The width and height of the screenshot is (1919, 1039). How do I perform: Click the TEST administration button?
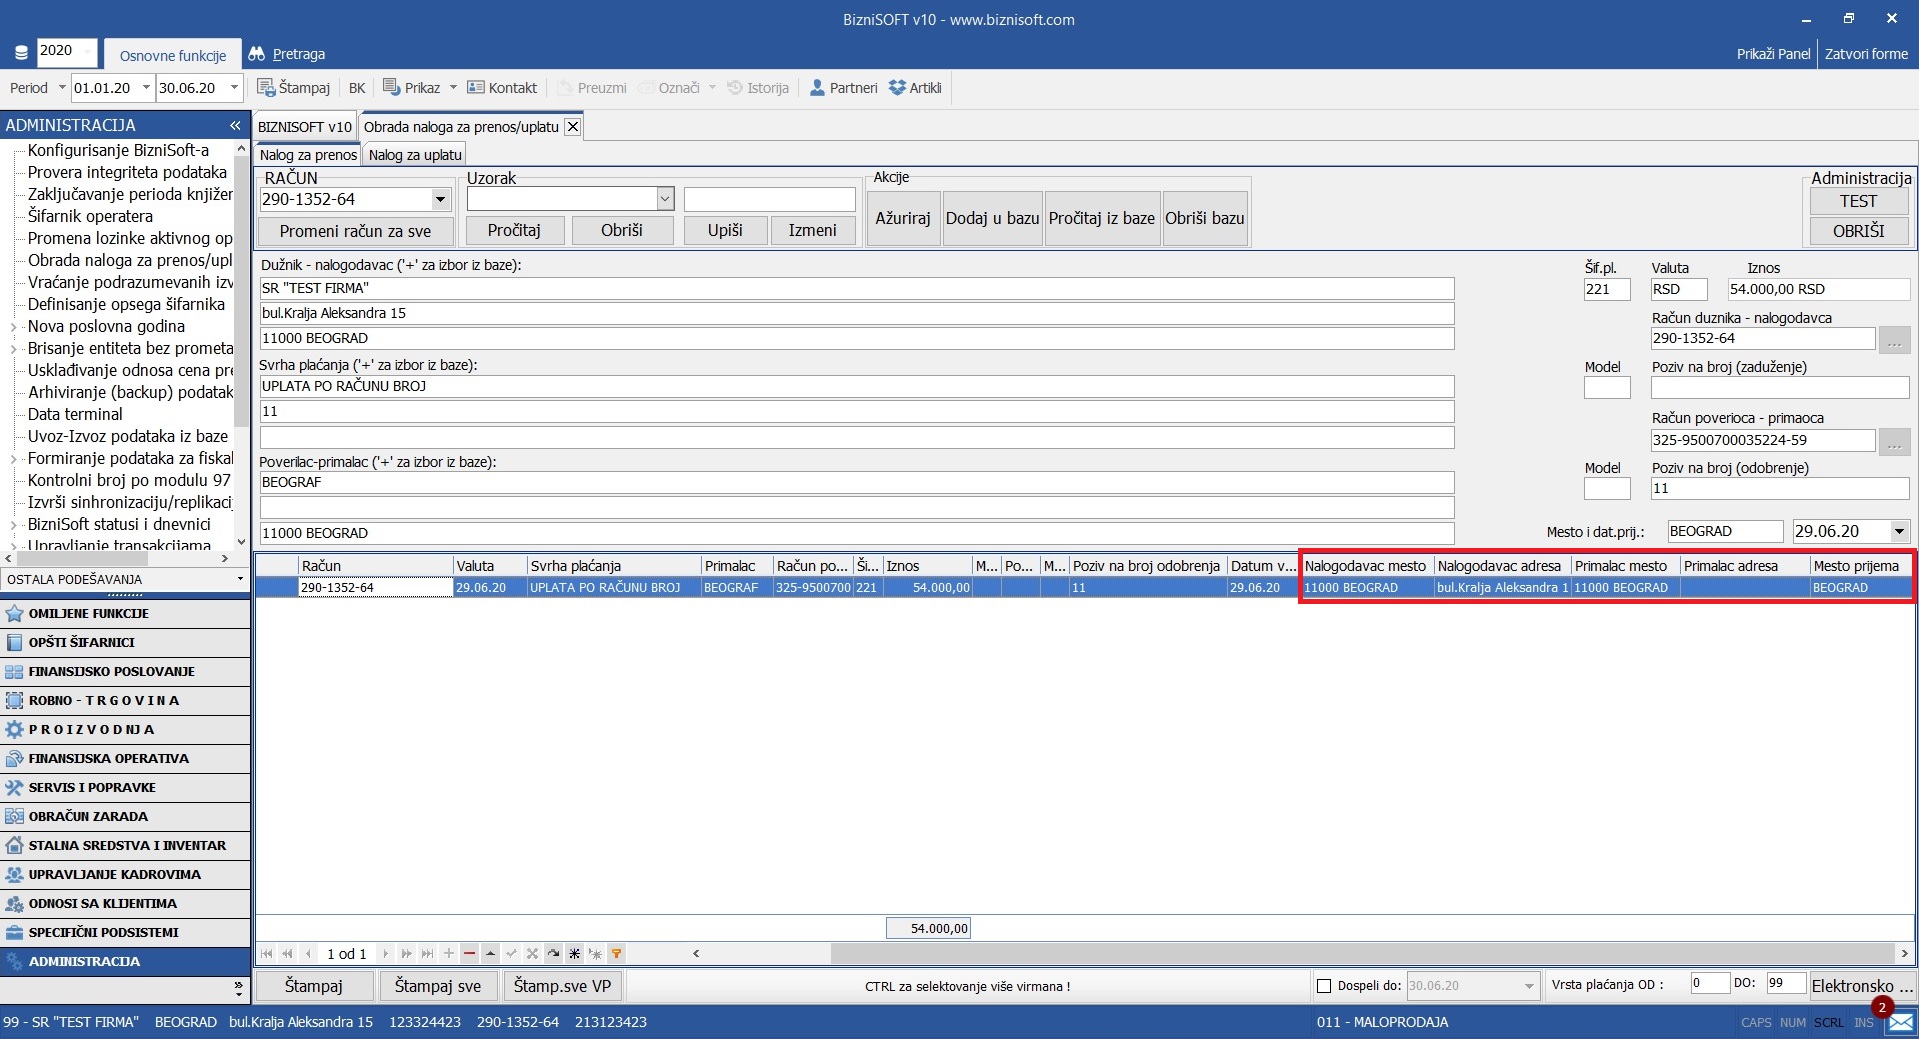1858,201
